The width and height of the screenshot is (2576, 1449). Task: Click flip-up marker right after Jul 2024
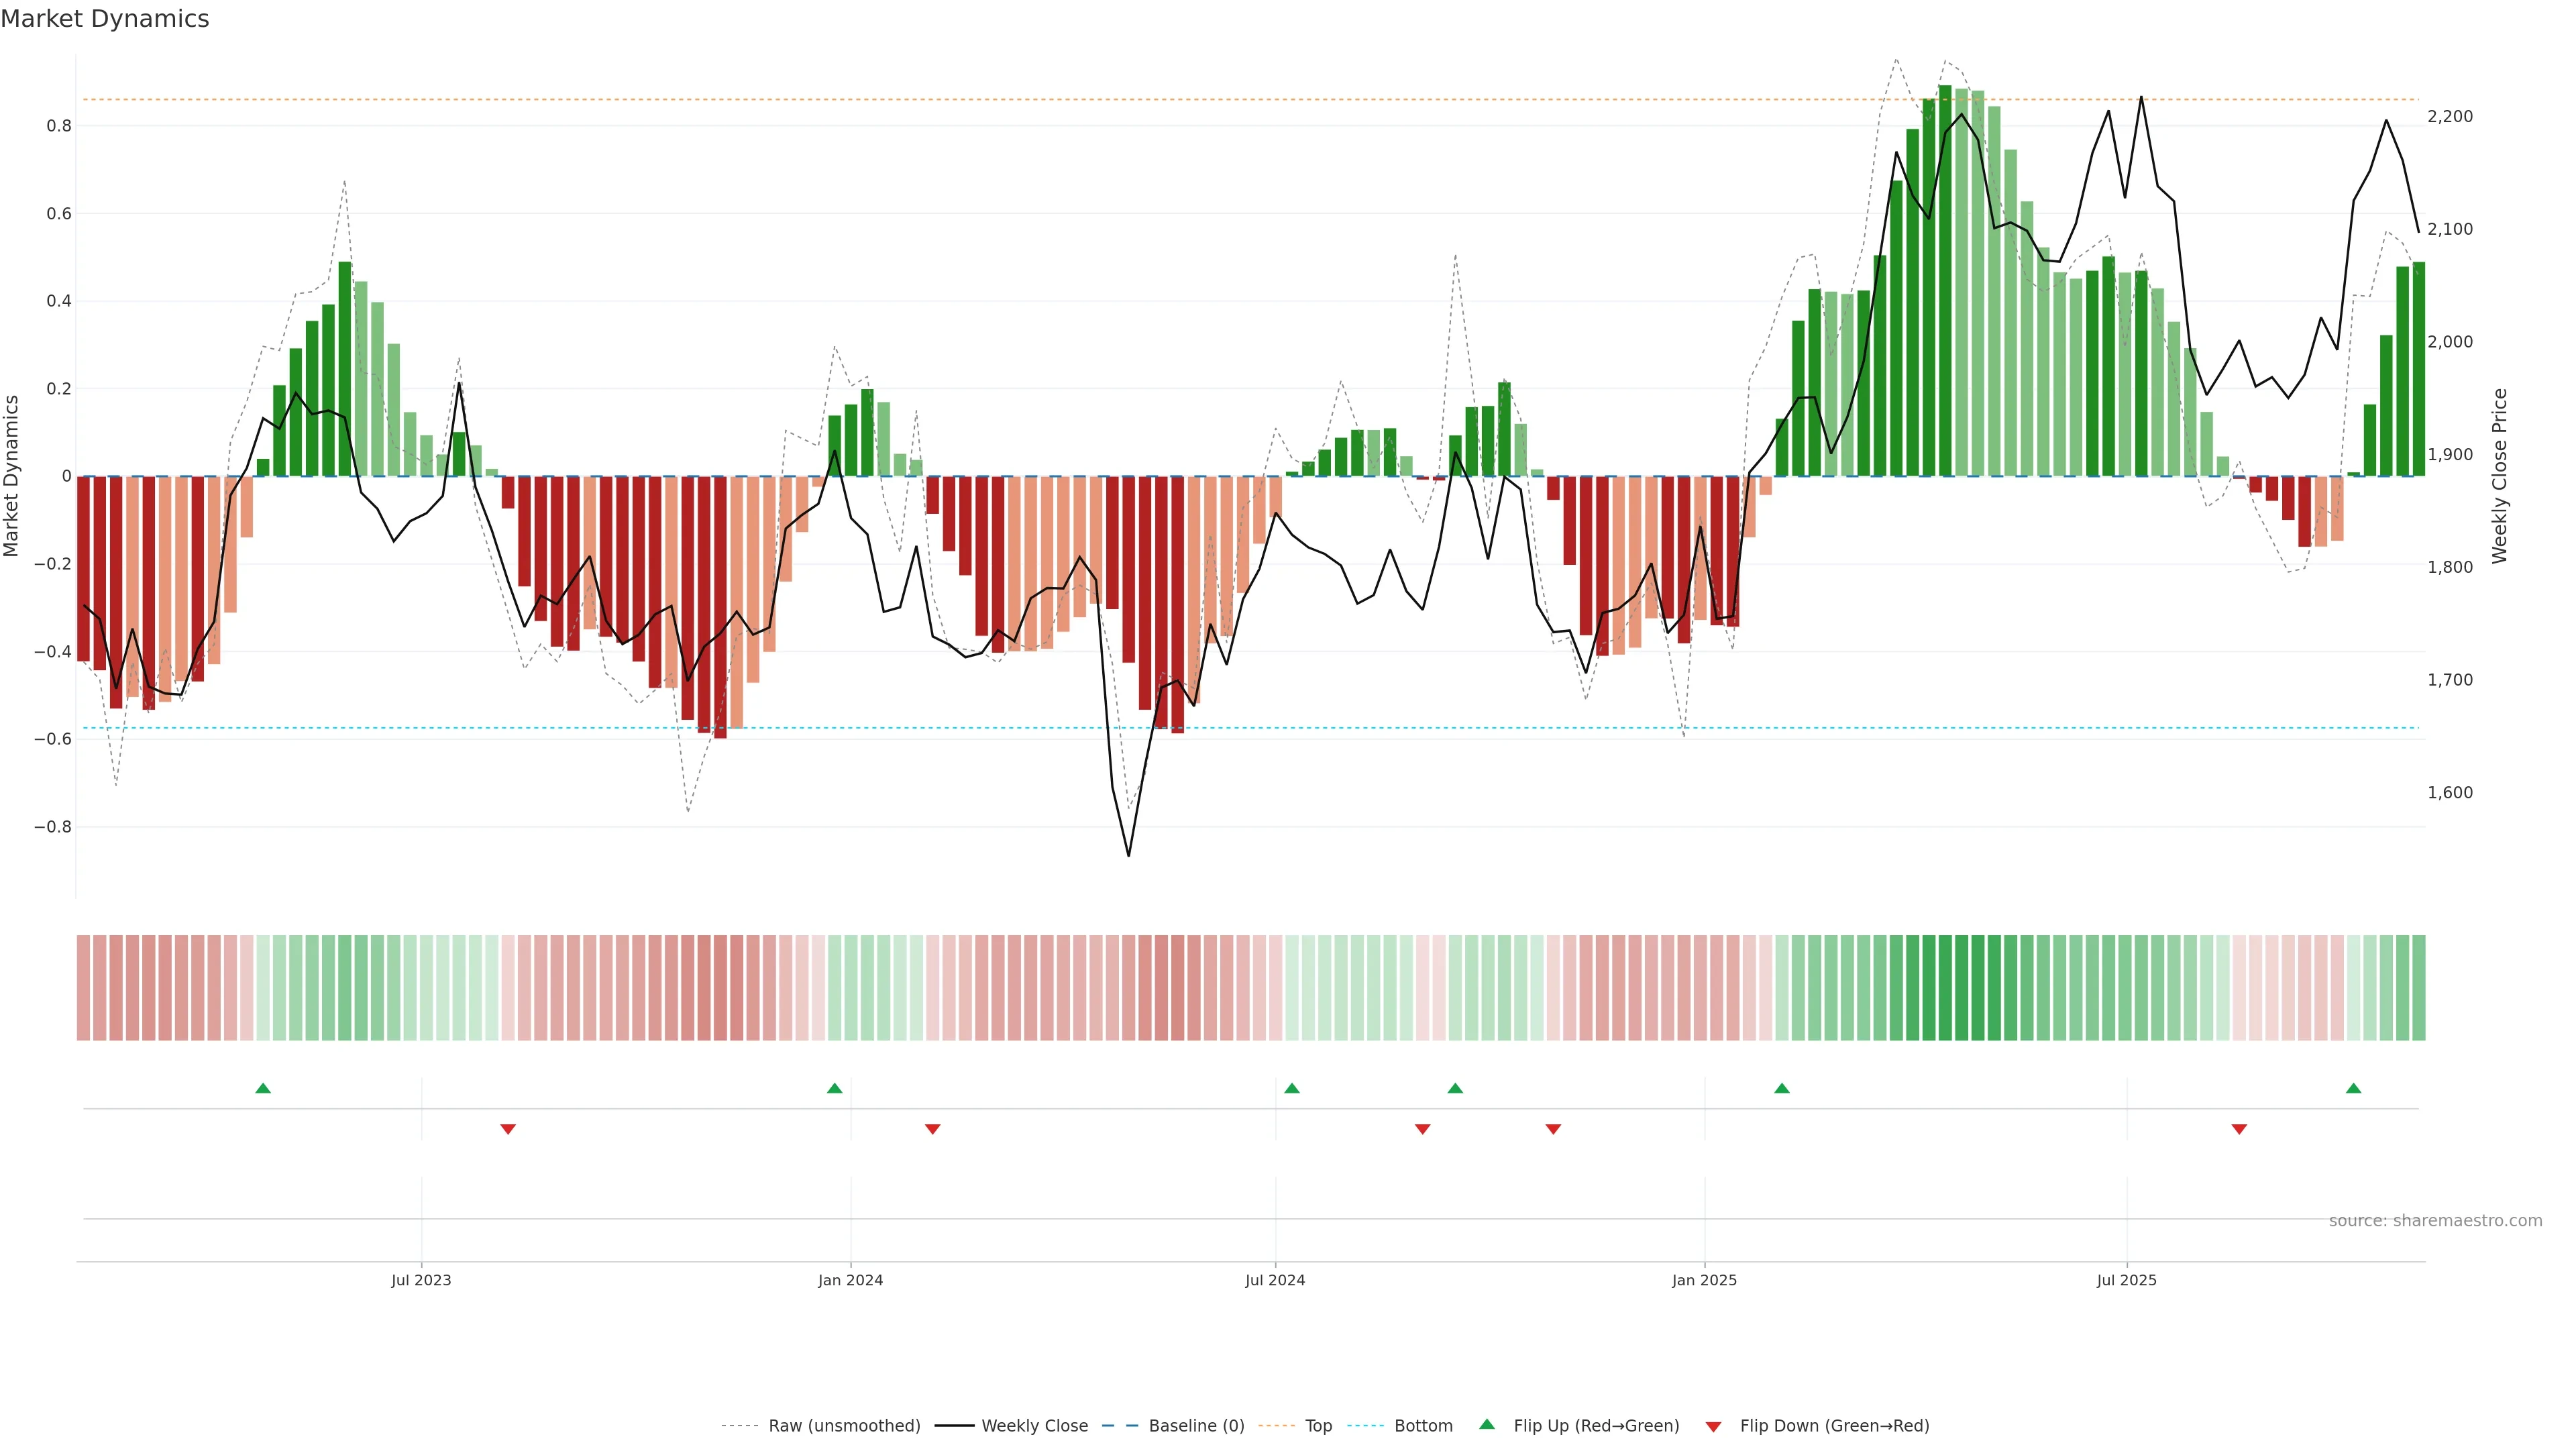tap(1292, 1088)
